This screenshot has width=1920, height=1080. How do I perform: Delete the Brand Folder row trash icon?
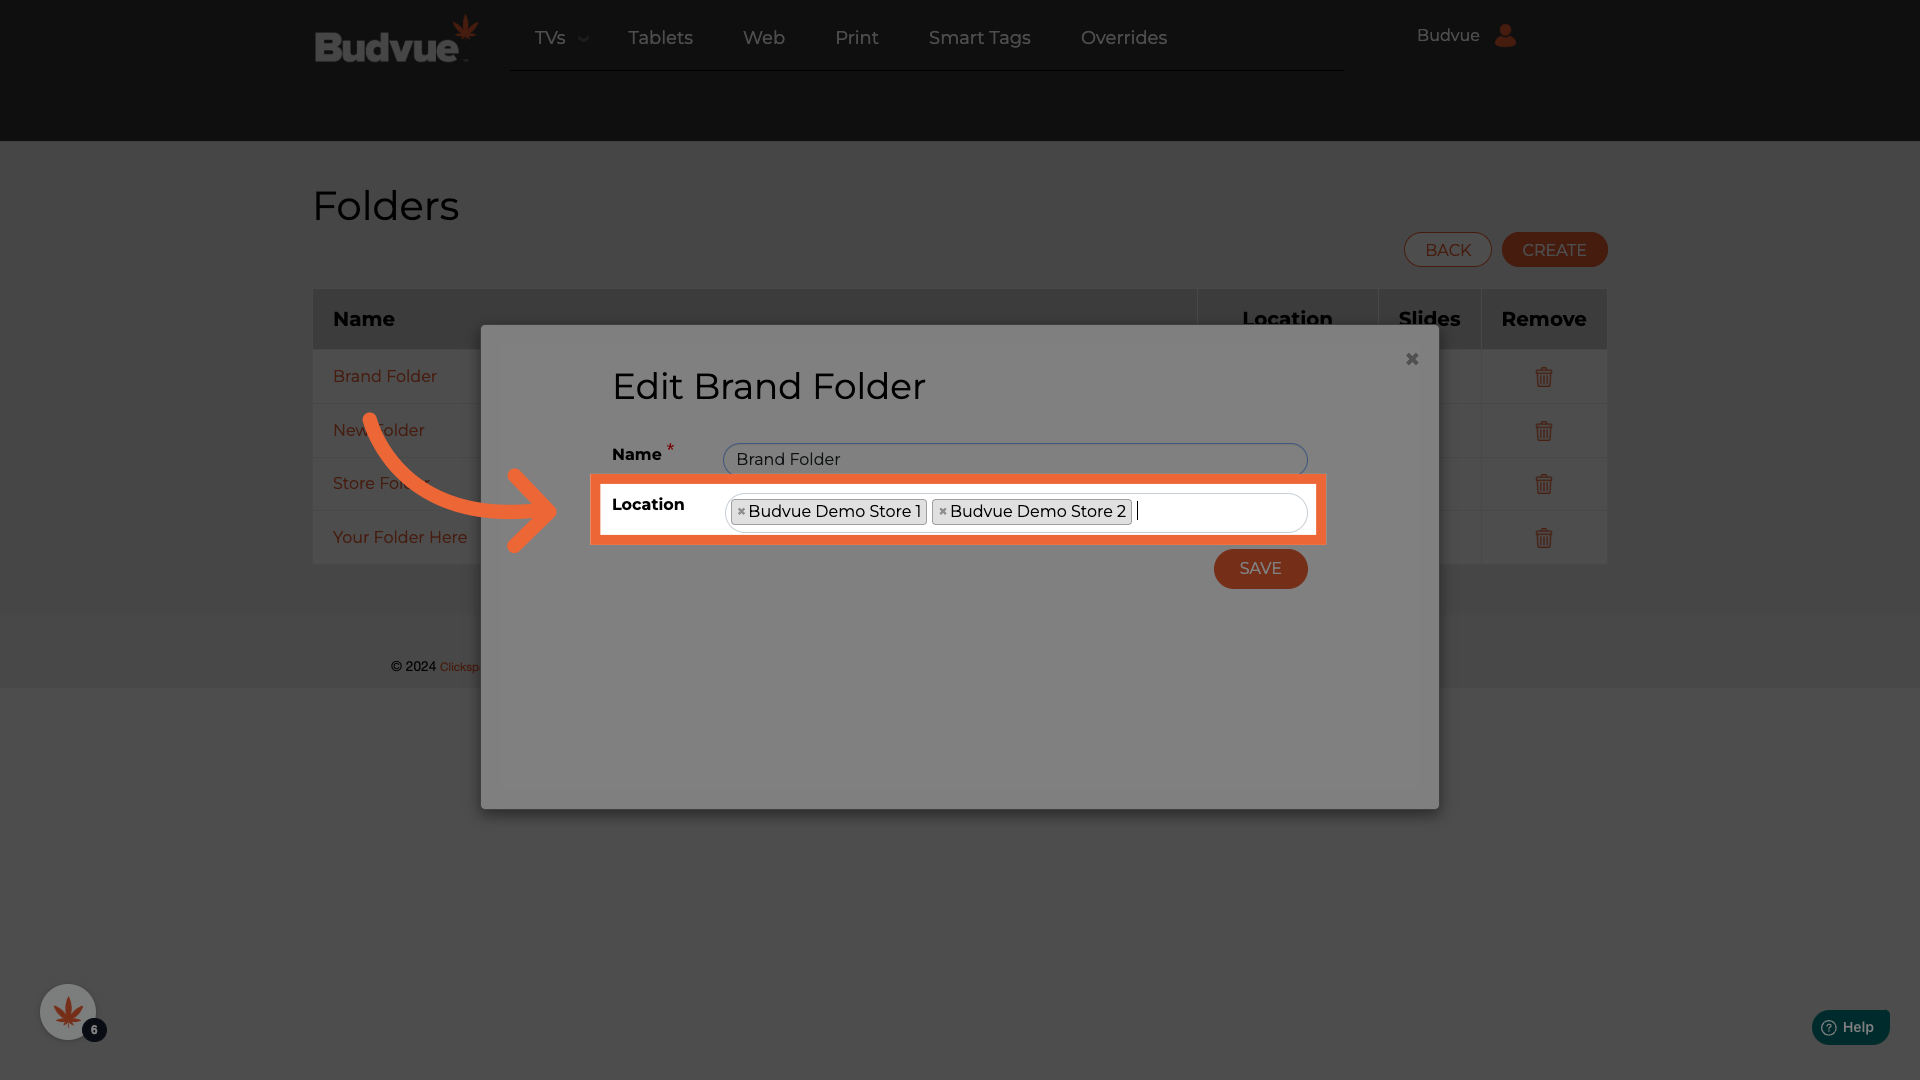pos(1543,377)
